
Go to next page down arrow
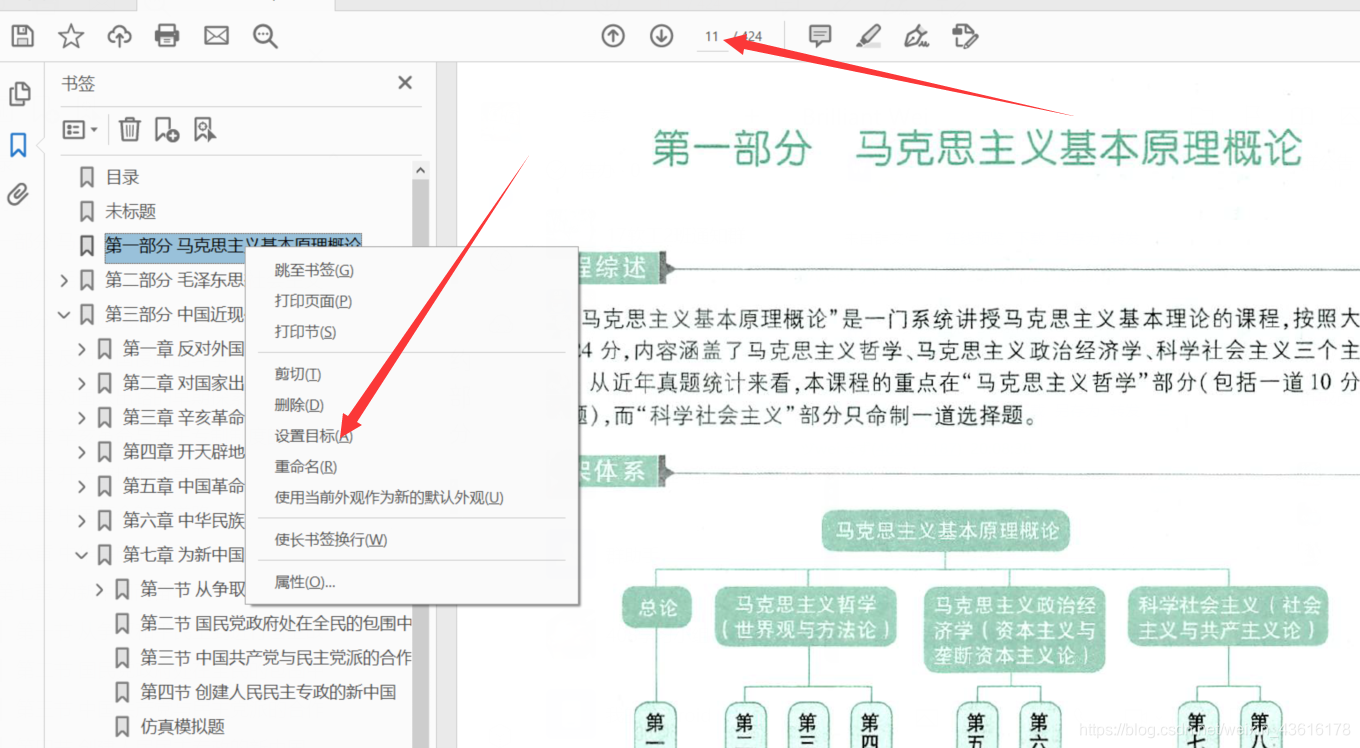(x=661, y=37)
